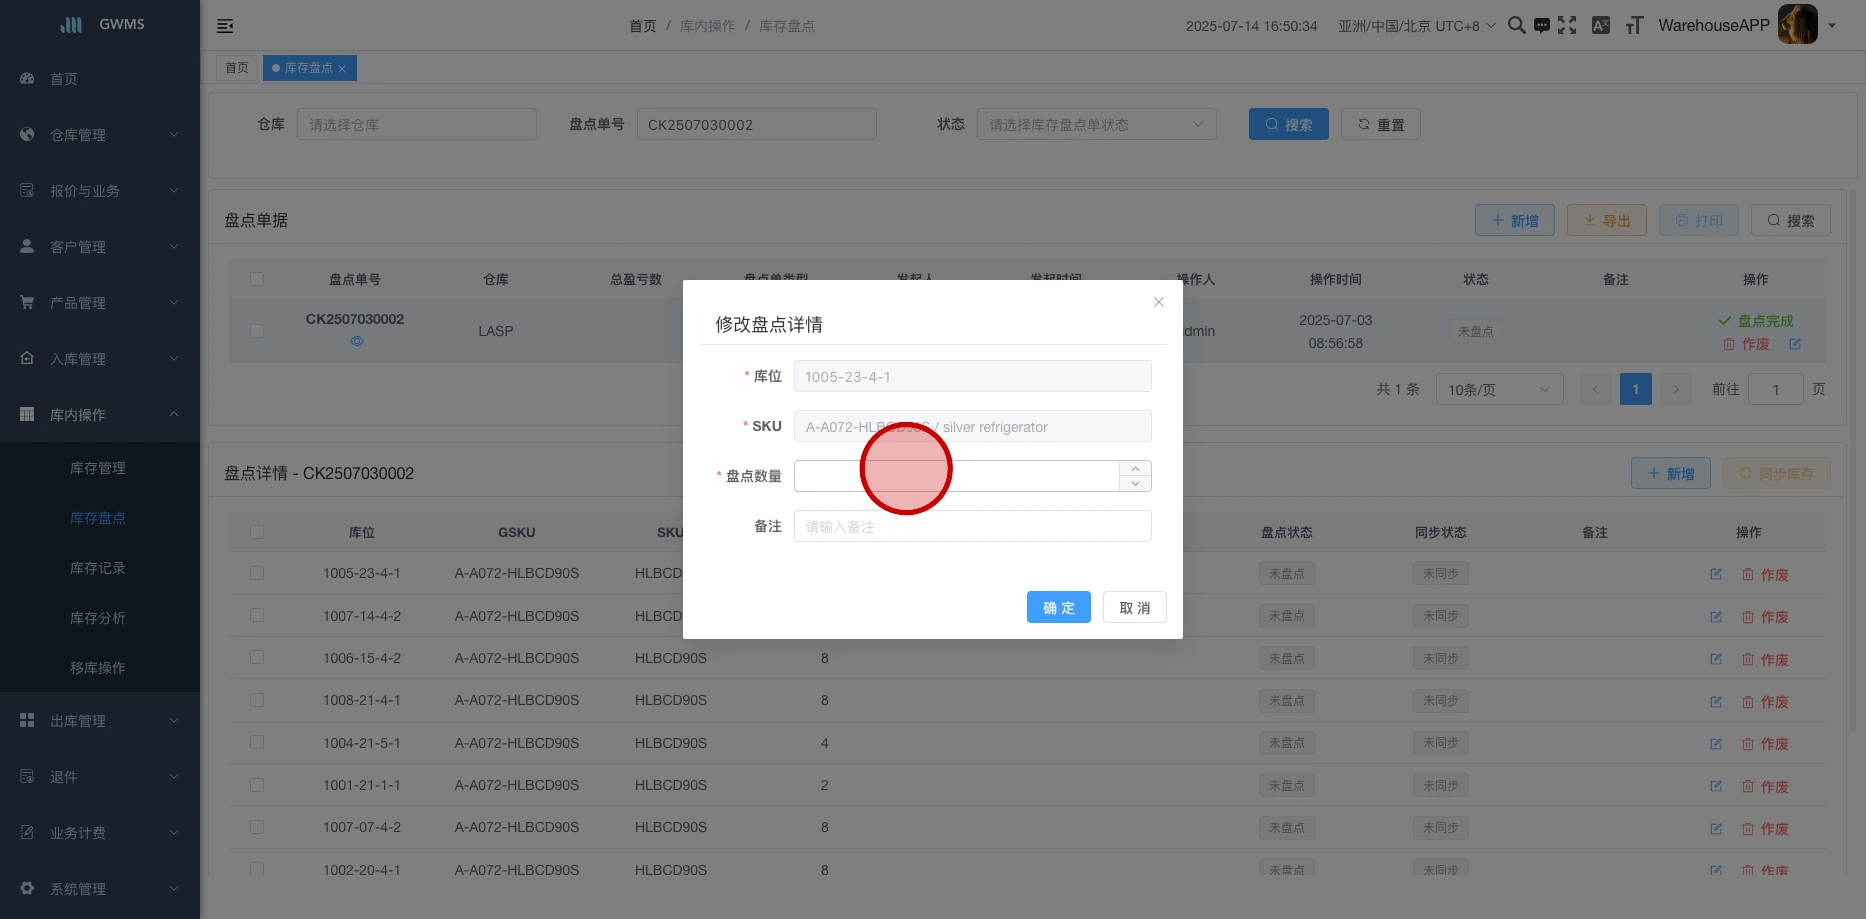The height and width of the screenshot is (919, 1866).
Task: Switch to the 首页 tab
Action: 237,68
